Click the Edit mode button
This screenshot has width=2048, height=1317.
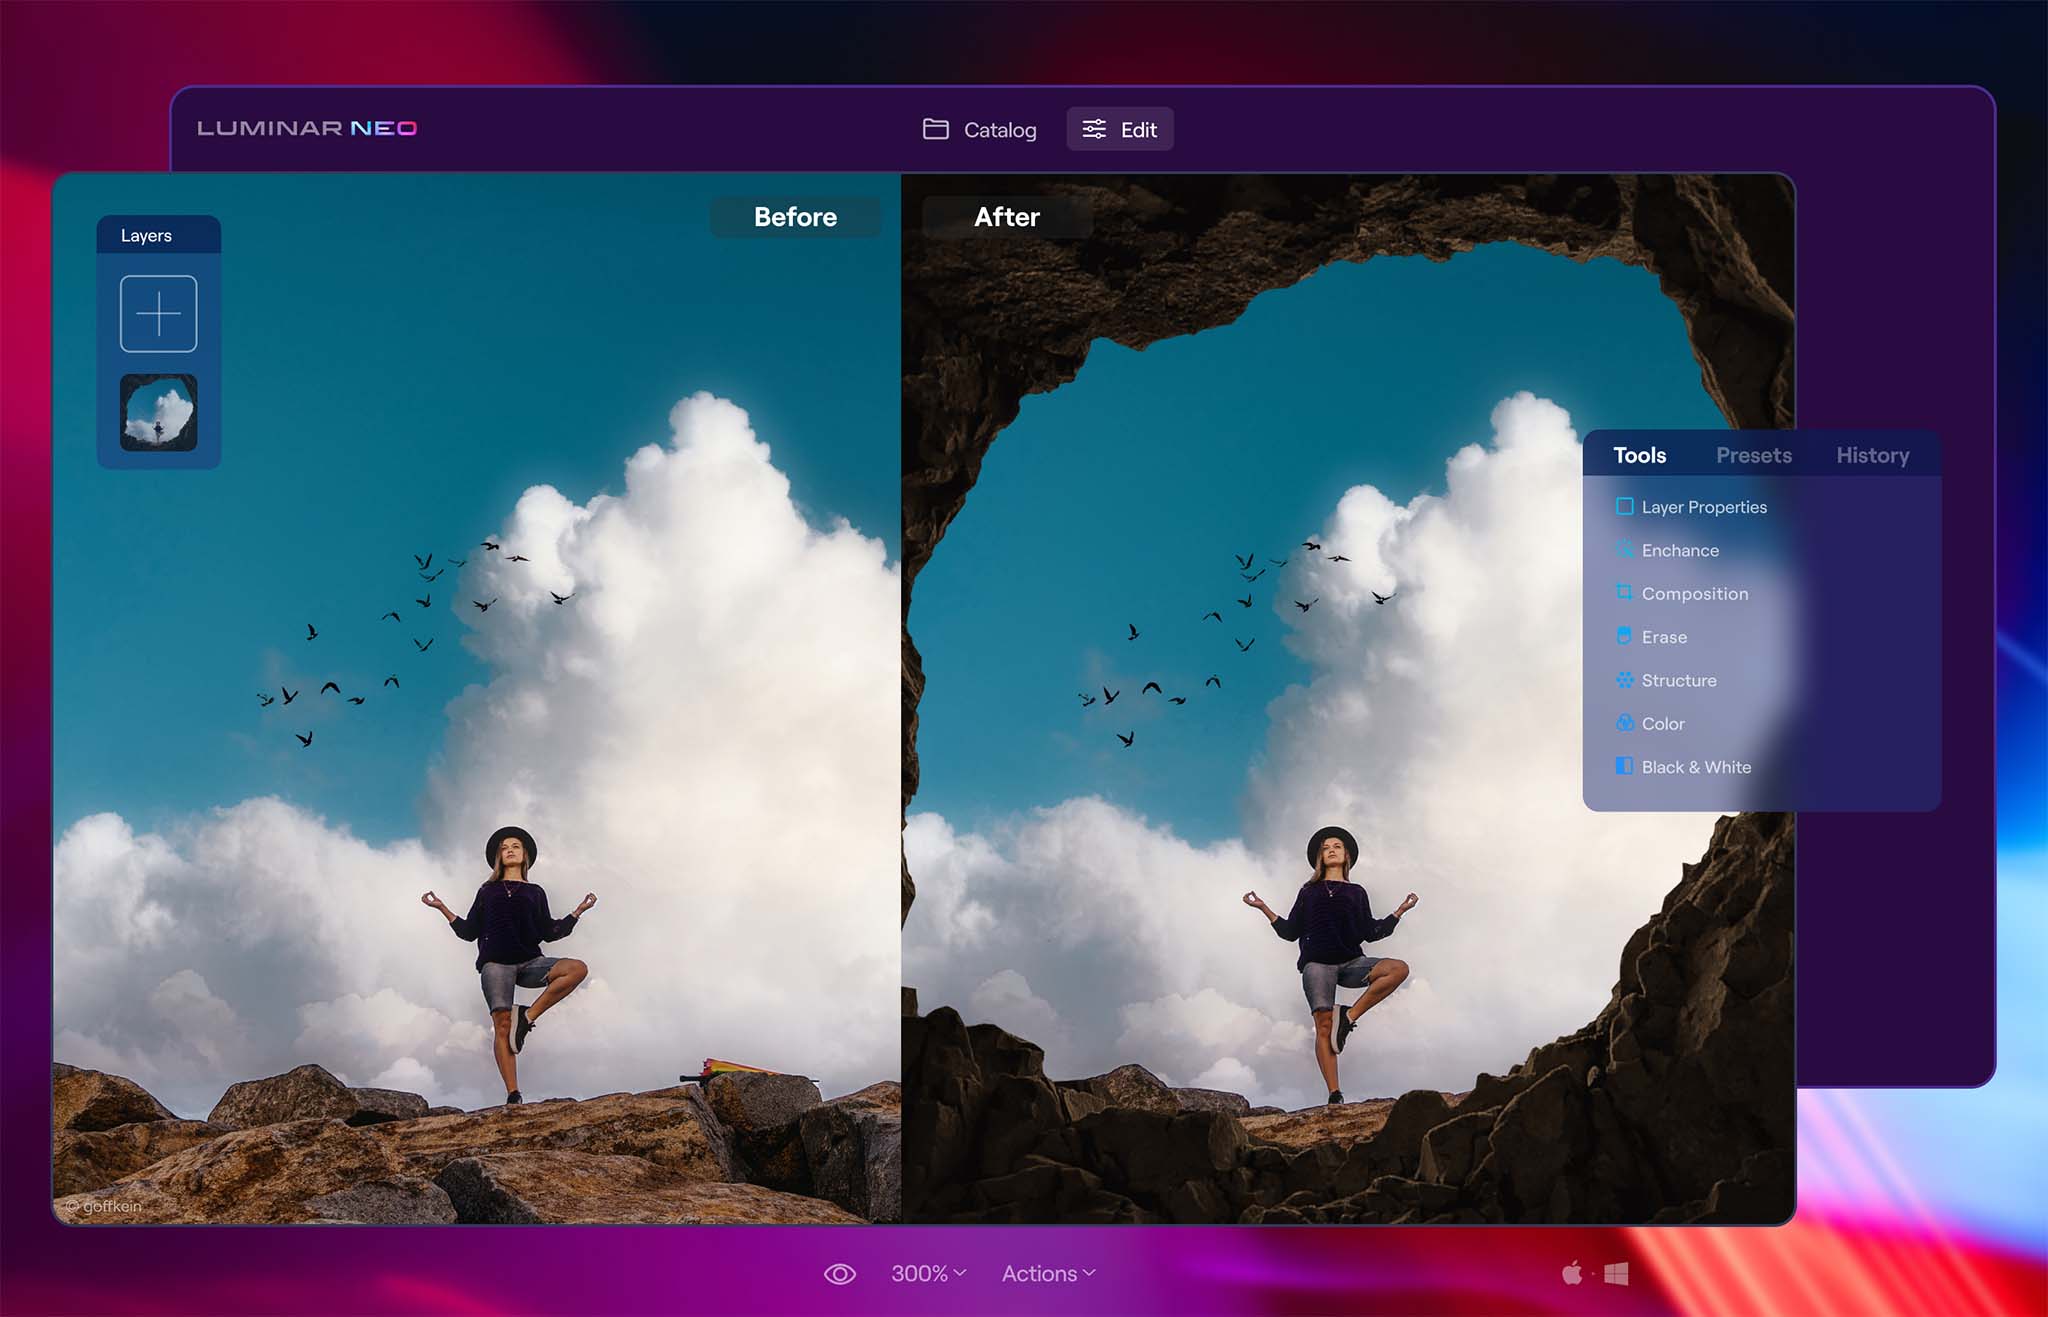coord(1120,130)
